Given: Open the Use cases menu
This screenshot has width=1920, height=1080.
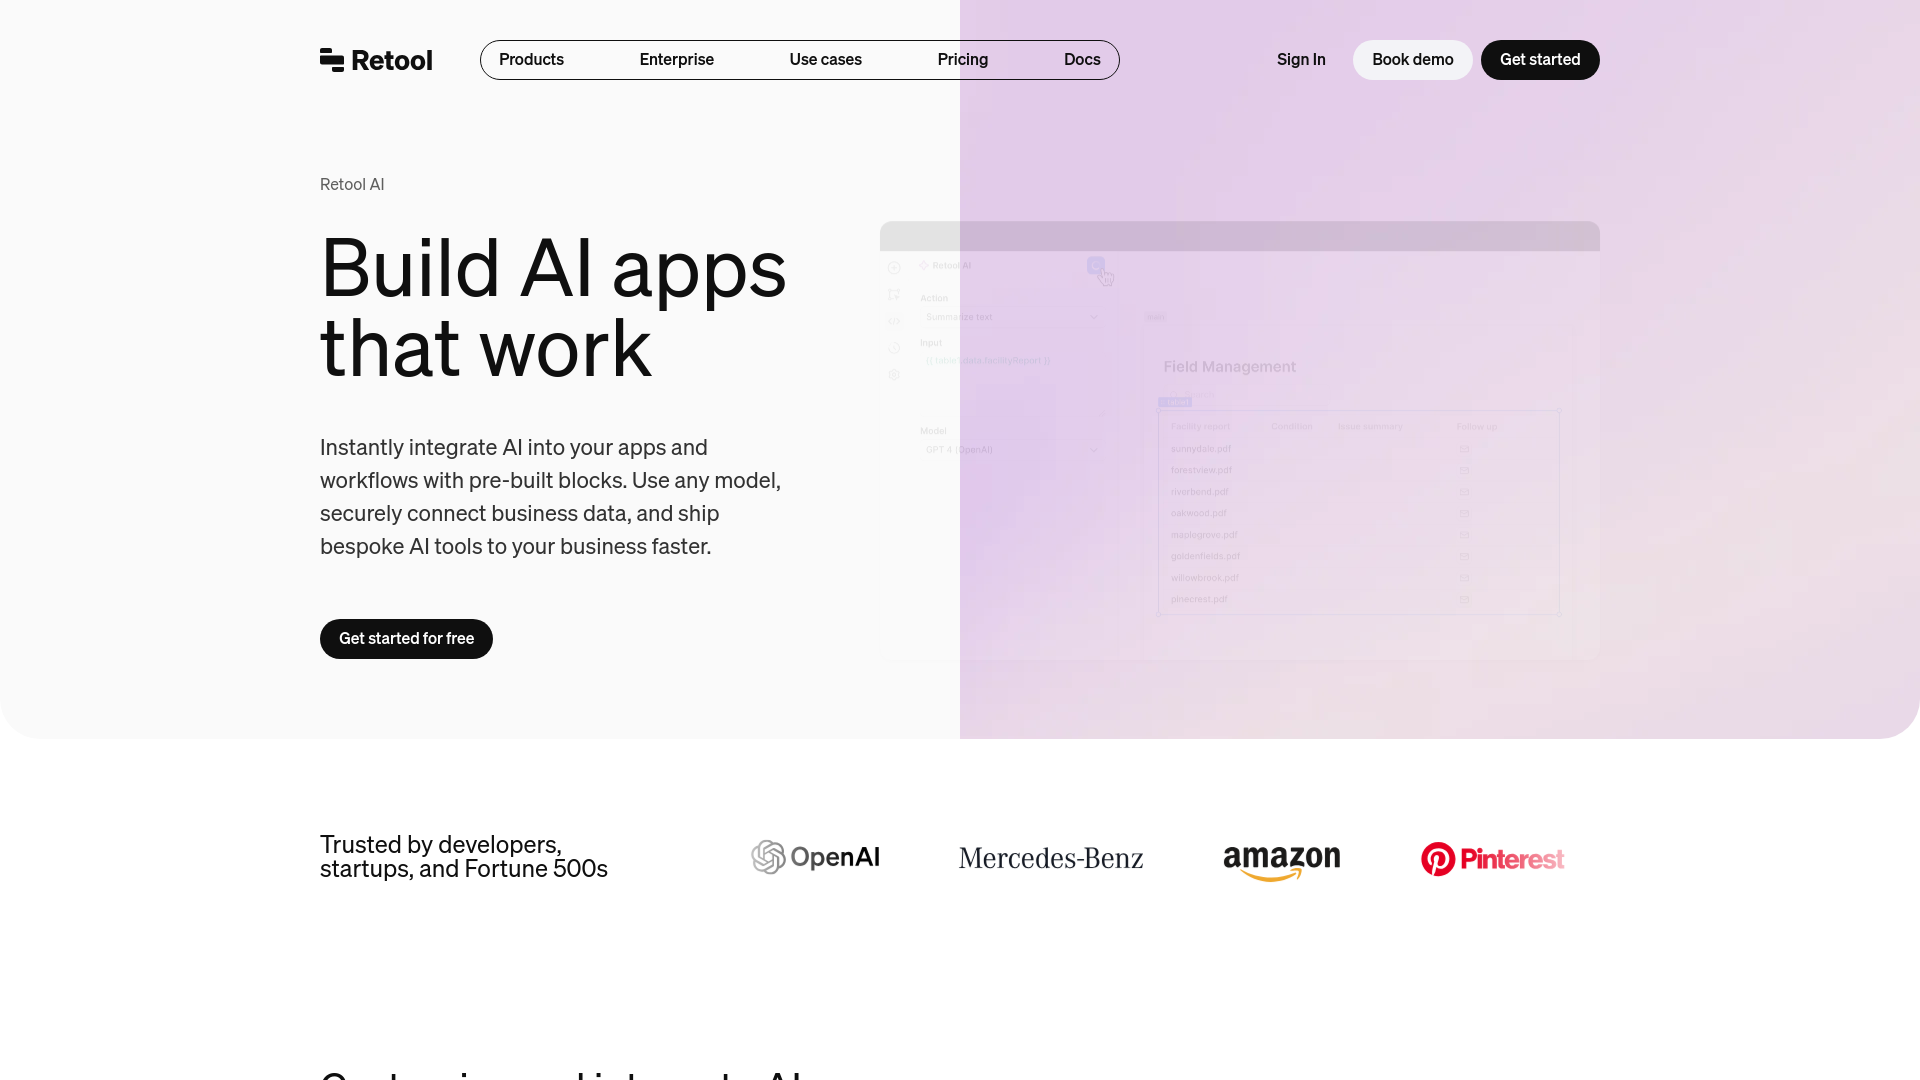Looking at the screenshot, I should (825, 60).
